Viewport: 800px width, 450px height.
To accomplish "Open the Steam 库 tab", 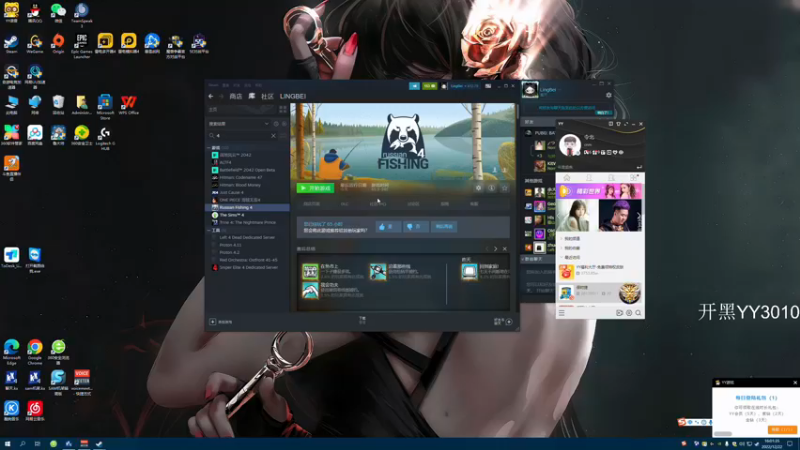I will 252,96.
